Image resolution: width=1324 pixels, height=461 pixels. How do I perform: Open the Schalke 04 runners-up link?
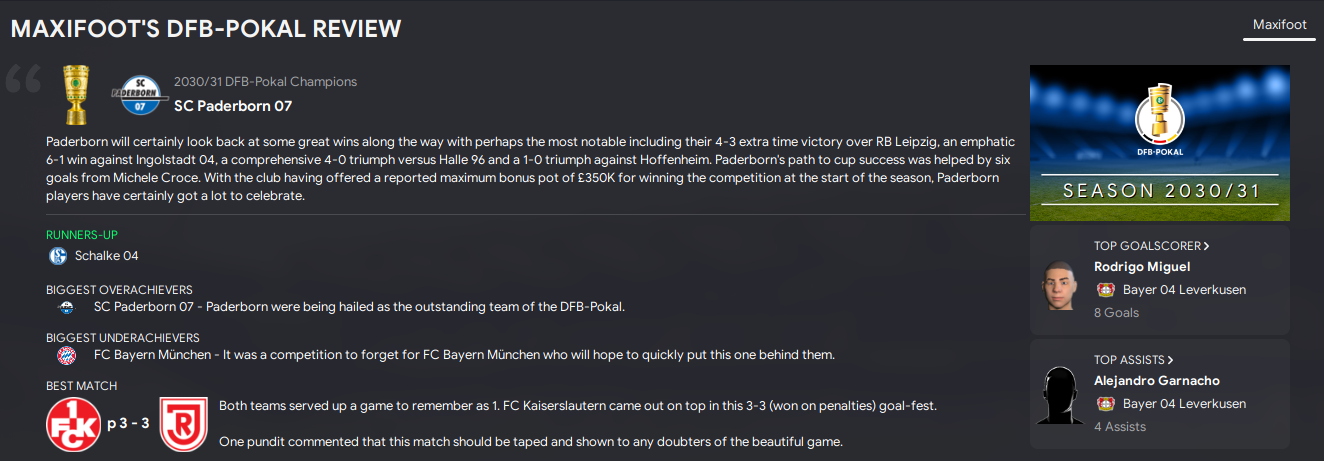[106, 256]
